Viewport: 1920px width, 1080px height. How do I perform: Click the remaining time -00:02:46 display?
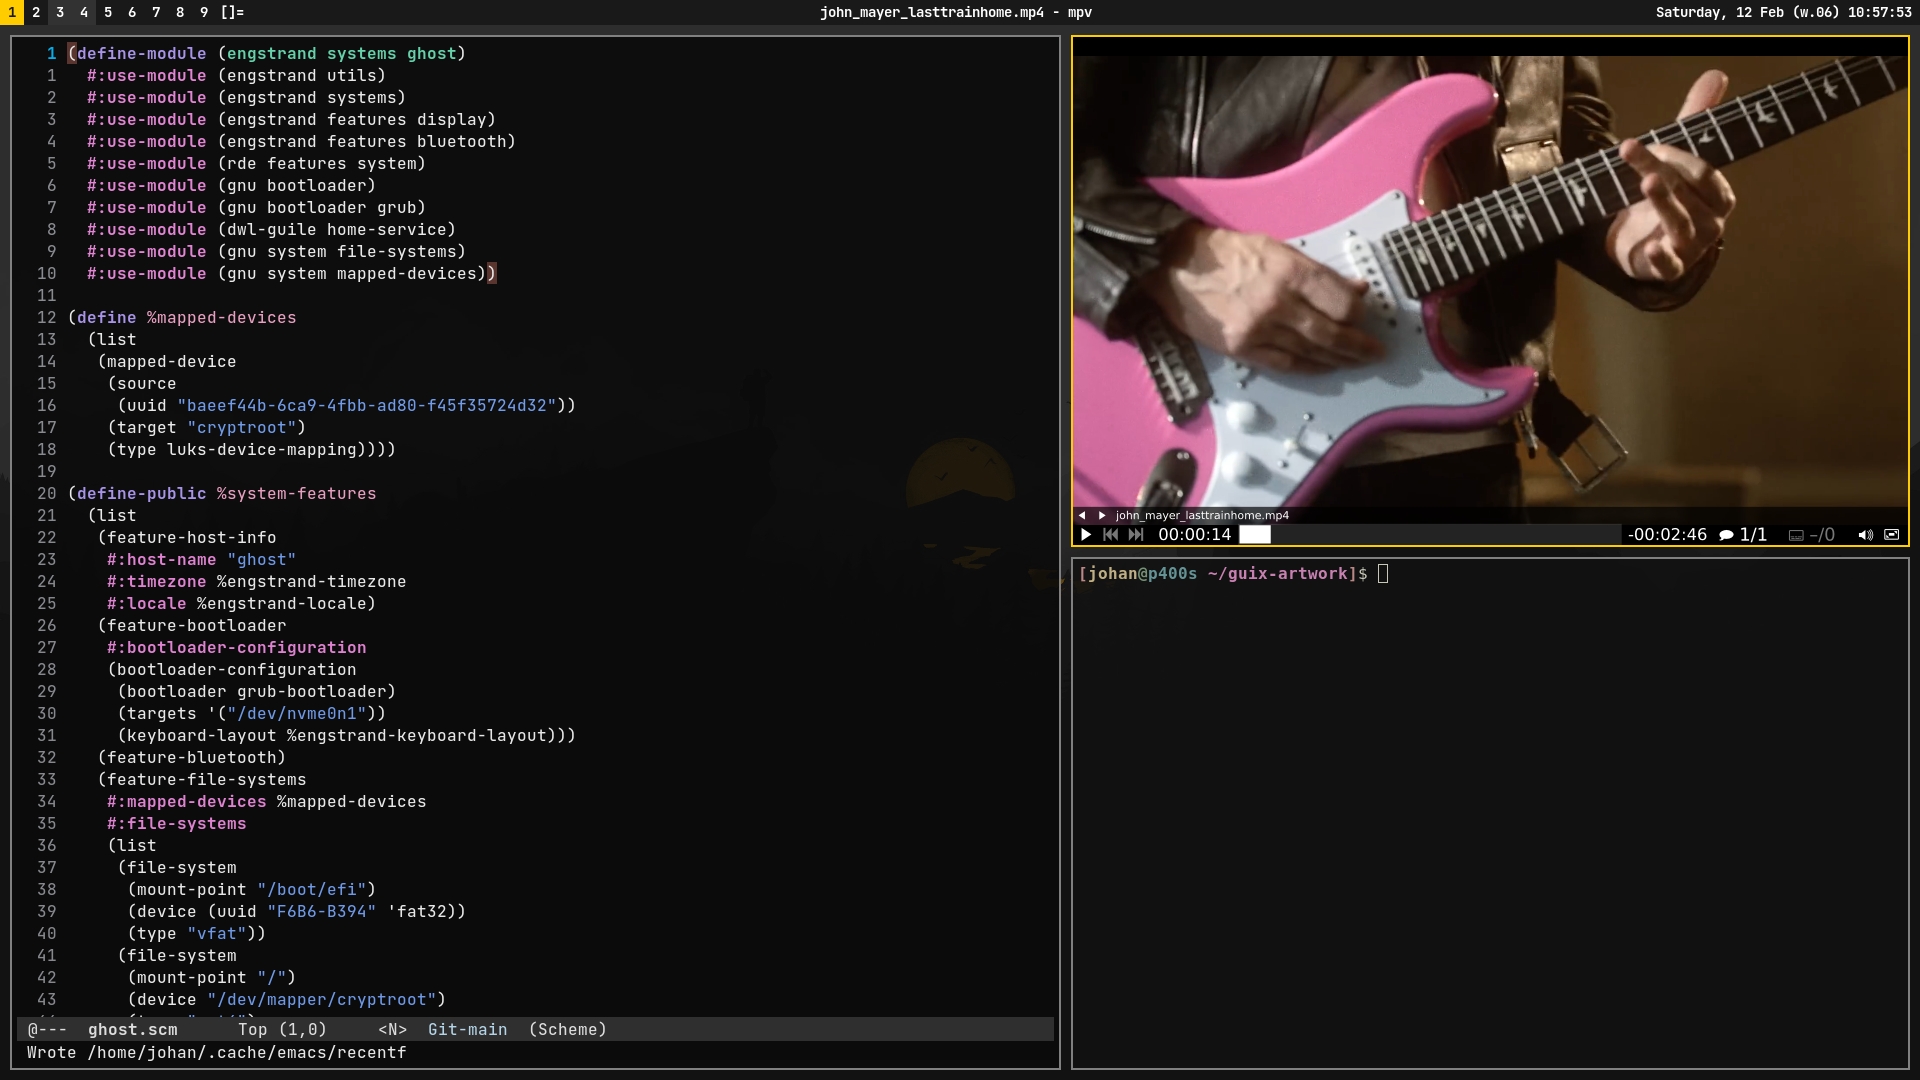tap(1666, 535)
